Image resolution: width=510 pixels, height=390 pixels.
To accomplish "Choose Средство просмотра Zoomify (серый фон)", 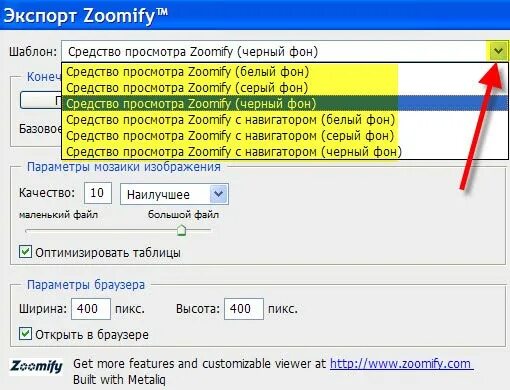I will (x=285, y=88).
